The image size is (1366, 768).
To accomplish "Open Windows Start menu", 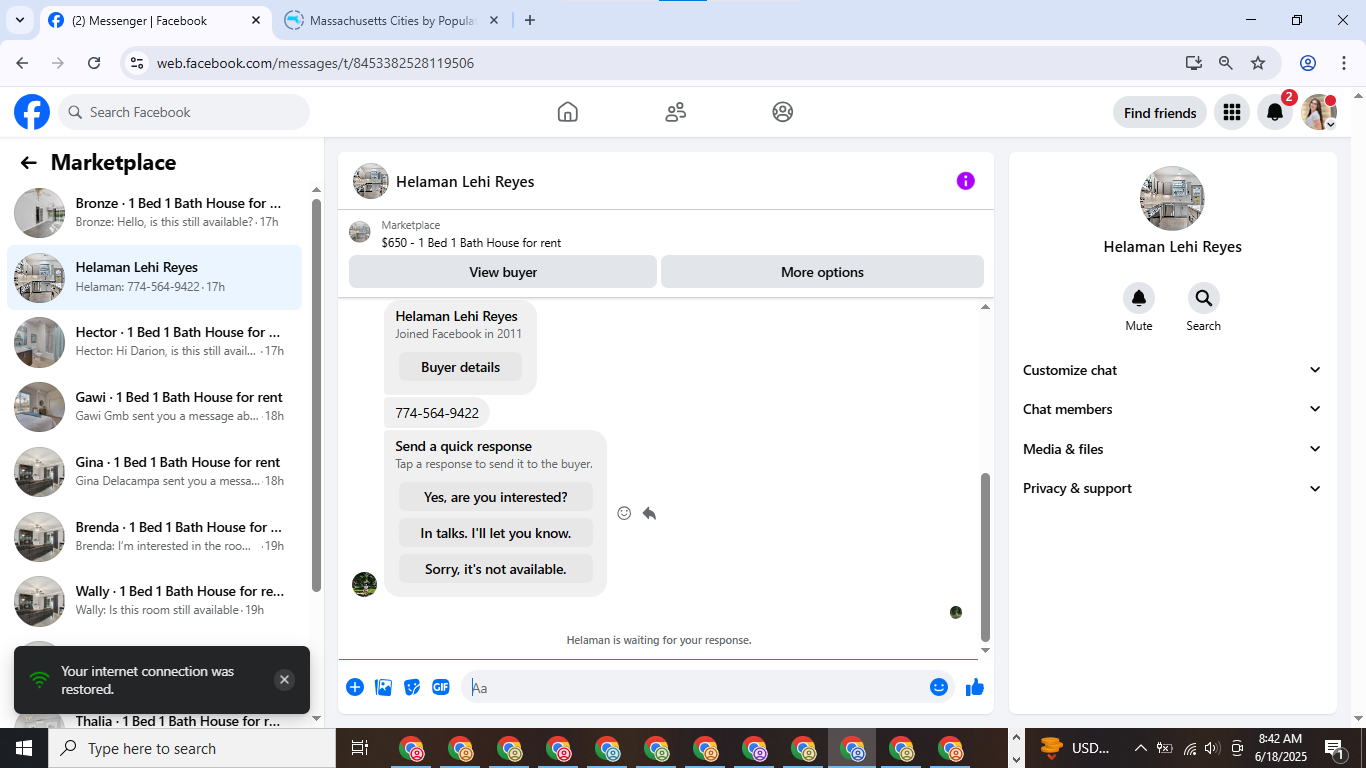I will pyautogui.click(x=24, y=748).
